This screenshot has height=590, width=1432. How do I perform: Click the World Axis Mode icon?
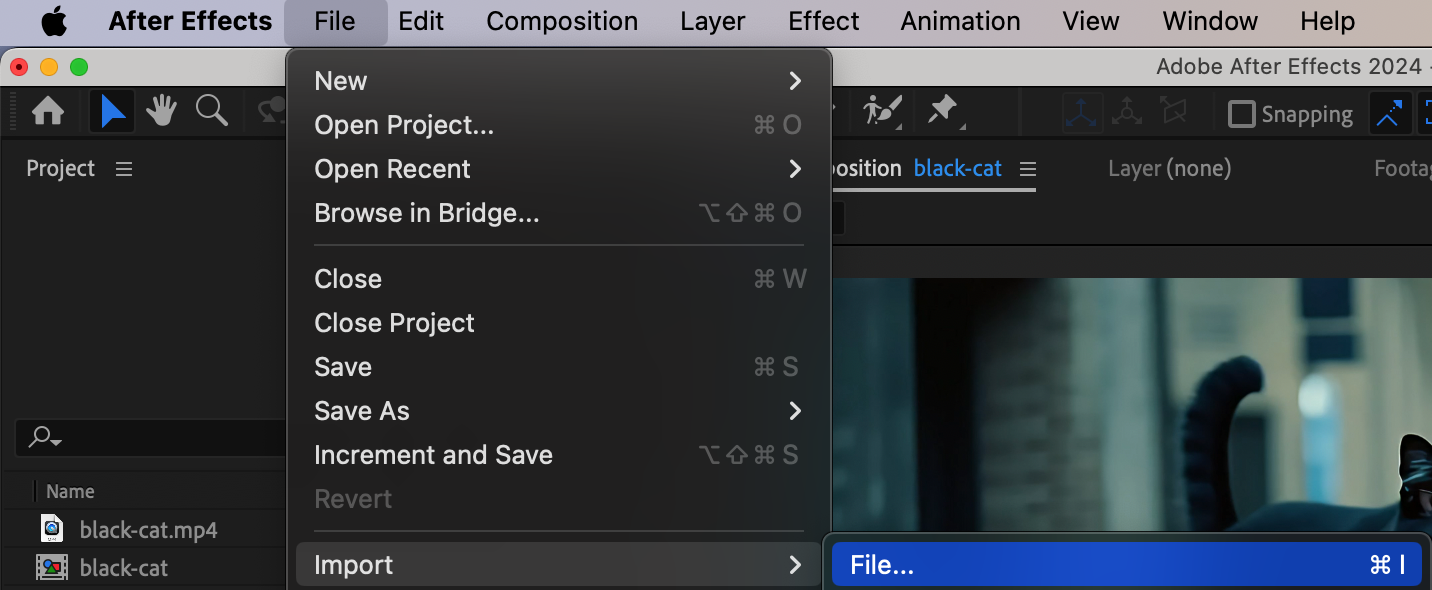click(1127, 113)
